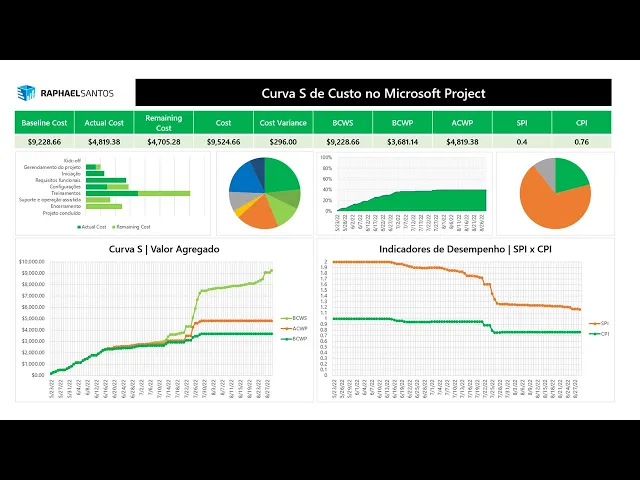Click the "Gerenciamento do projeto" bar chart label

pyautogui.click(x=52, y=167)
